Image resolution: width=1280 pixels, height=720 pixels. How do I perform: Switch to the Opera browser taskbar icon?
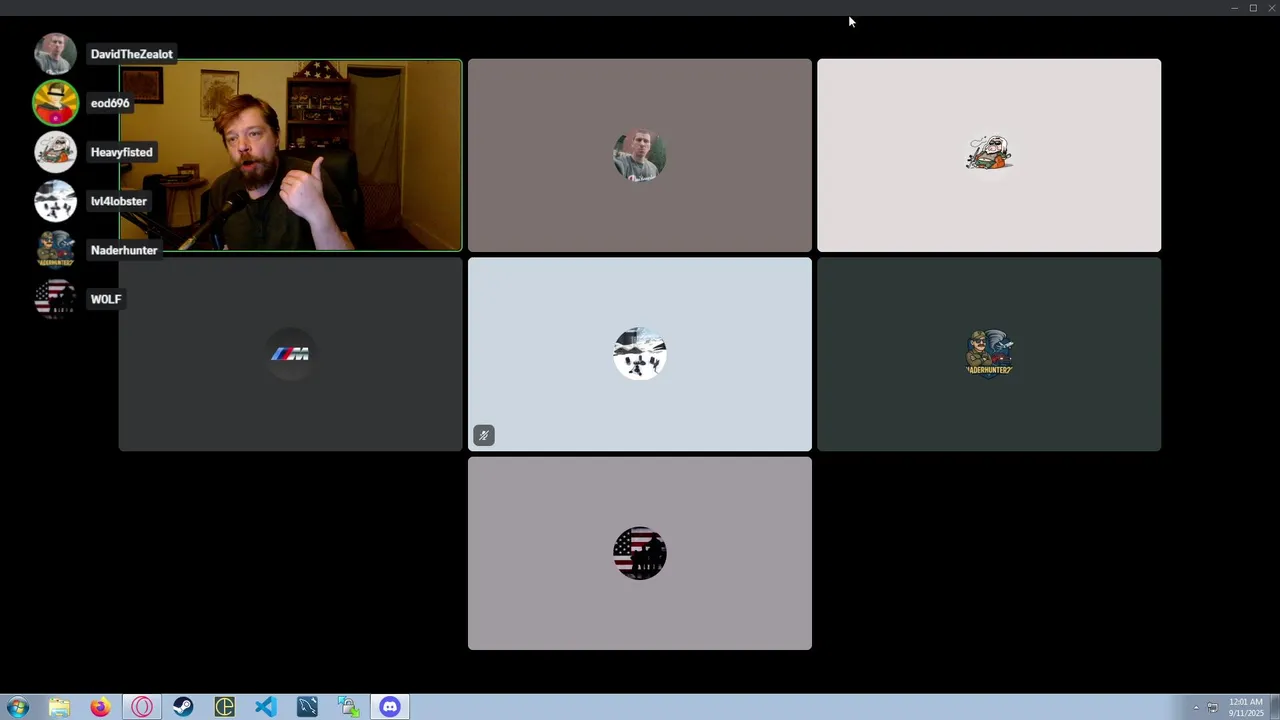142,707
